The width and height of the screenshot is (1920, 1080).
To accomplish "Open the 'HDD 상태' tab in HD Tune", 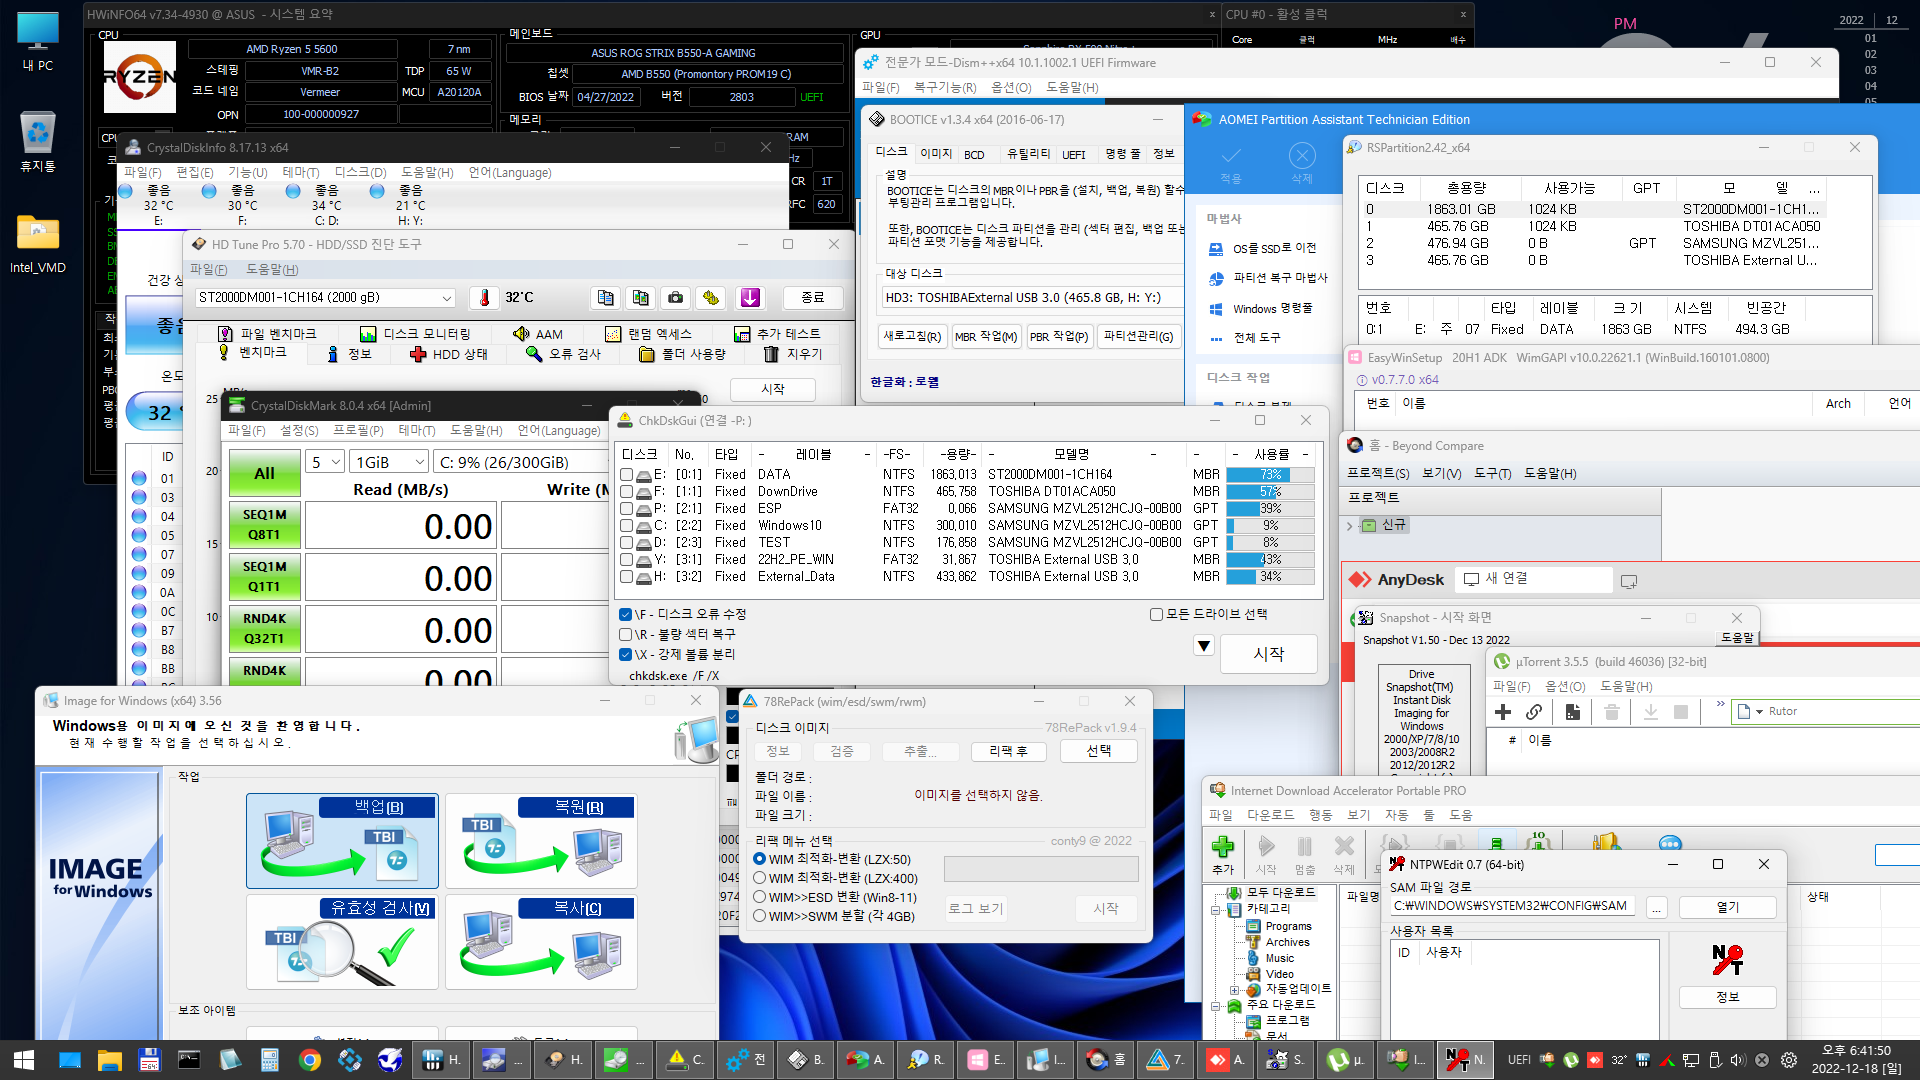I will [449, 354].
